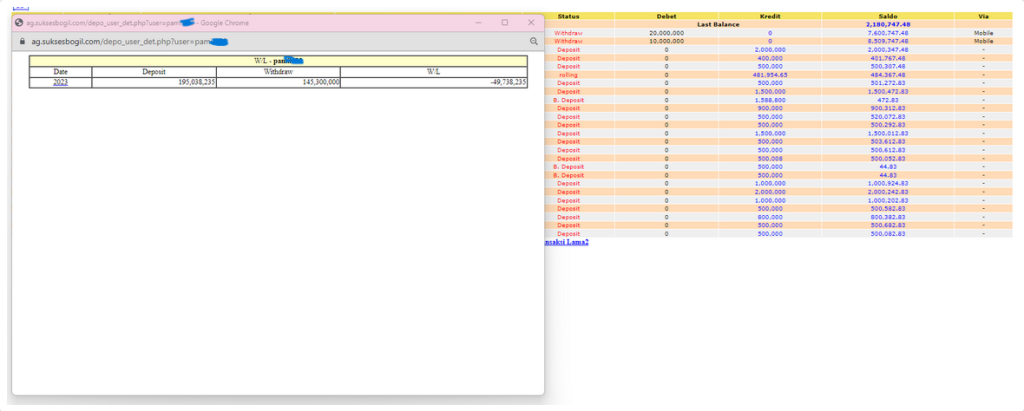The height and width of the screenshot is (411, 1024).
Task: Select the -49,738,235 W/L cell
Action: [x=434, y=82]
